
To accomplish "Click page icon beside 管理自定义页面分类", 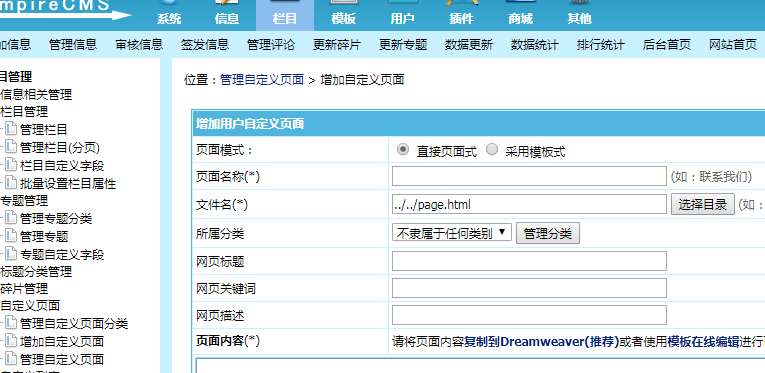I will tap(11, 323).
